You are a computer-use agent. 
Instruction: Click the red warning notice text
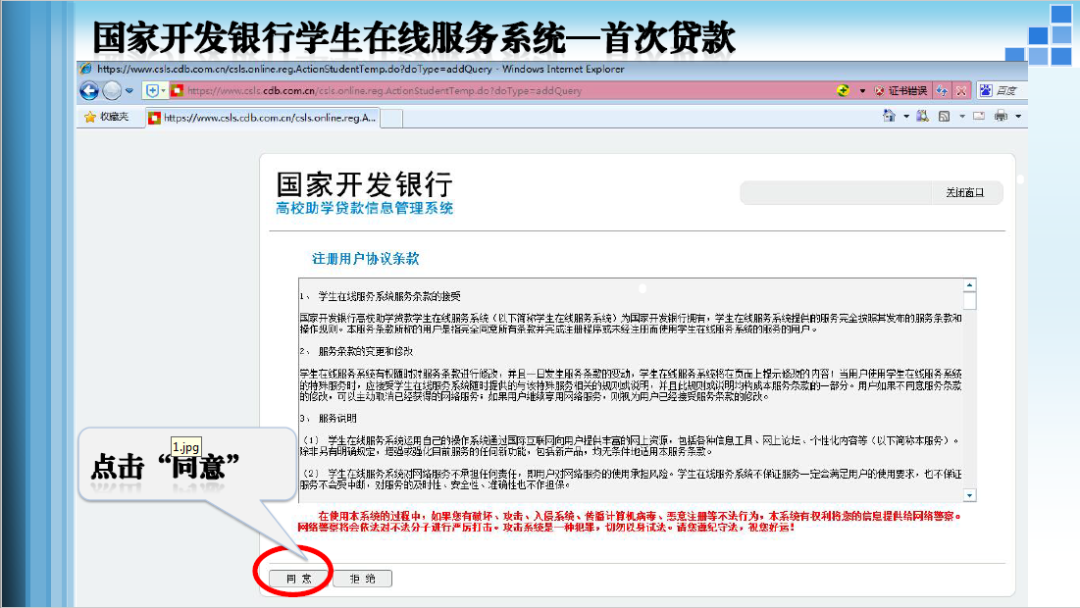point(630,521)
